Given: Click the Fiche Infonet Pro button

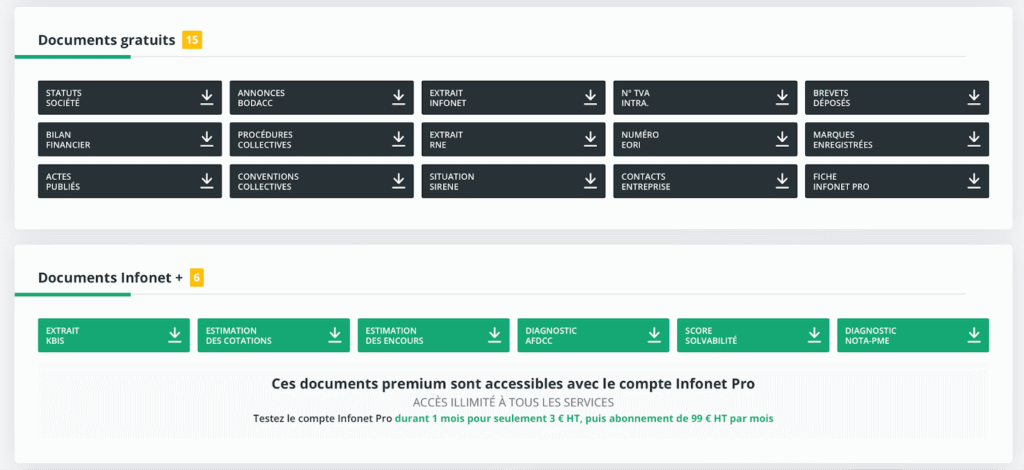Looking at the screenshot, I should click(x=896, y=181).
